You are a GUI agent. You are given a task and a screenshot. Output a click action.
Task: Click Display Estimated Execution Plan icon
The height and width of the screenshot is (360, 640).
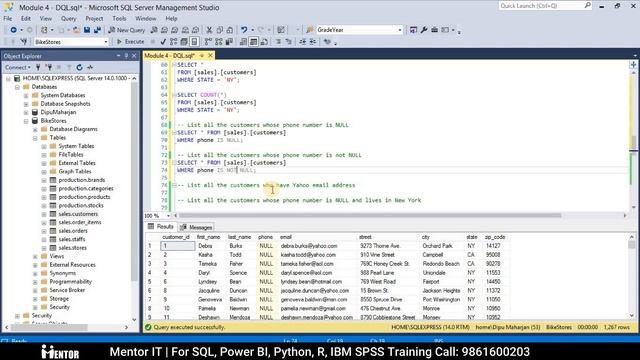point(173,42)
